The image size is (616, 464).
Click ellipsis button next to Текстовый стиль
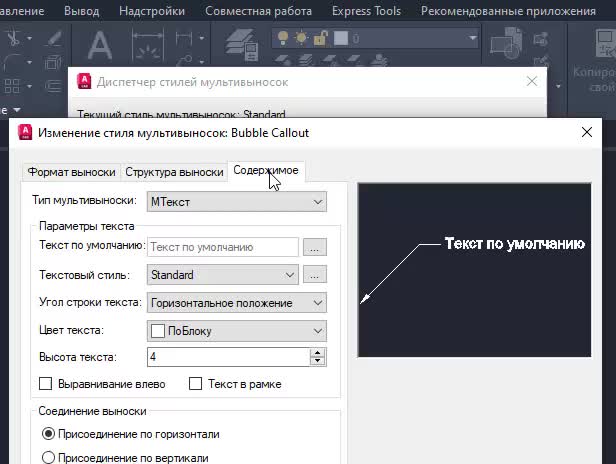click(x=314, y=275)
